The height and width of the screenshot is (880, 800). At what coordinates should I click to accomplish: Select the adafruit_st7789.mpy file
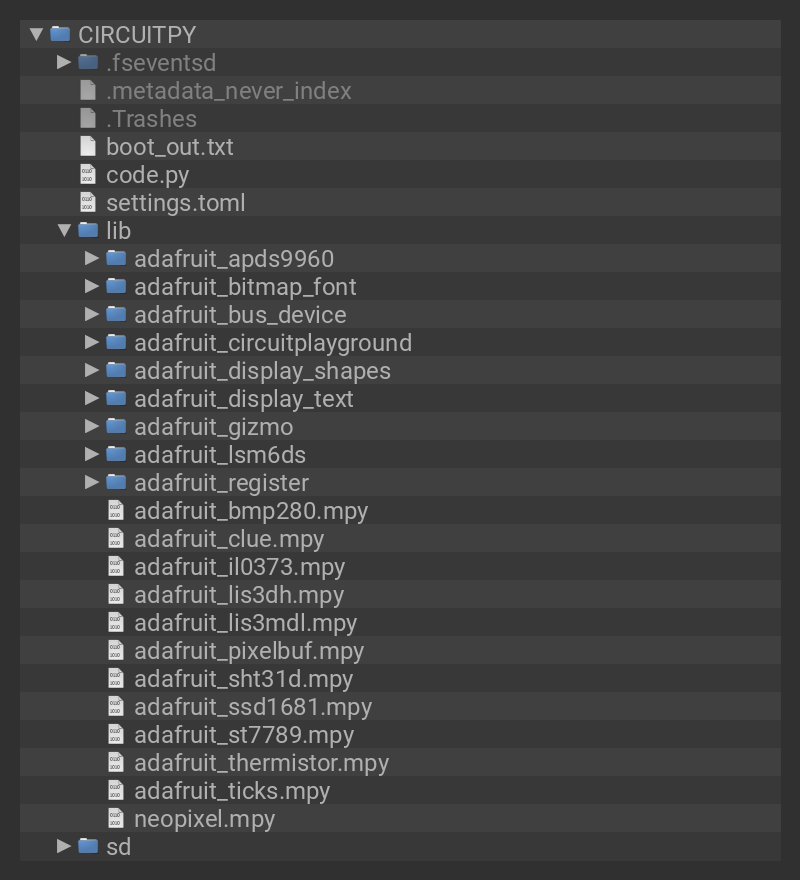[243, 734]
